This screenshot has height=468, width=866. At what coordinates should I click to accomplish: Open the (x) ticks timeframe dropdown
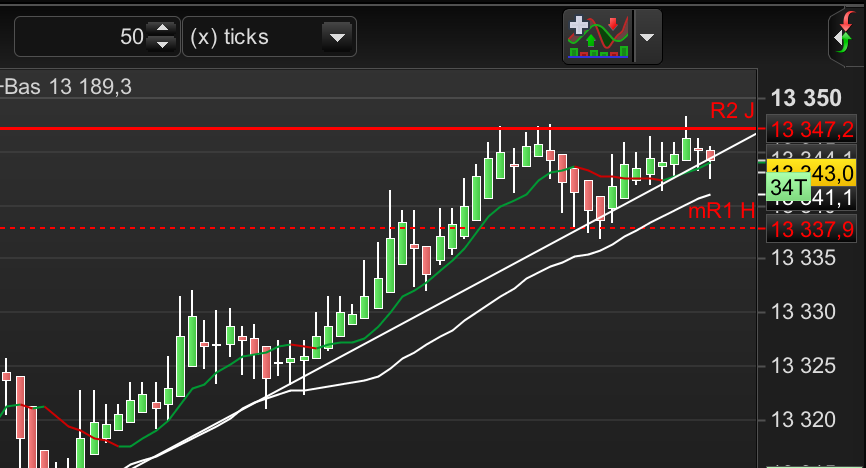click(270, 36)
